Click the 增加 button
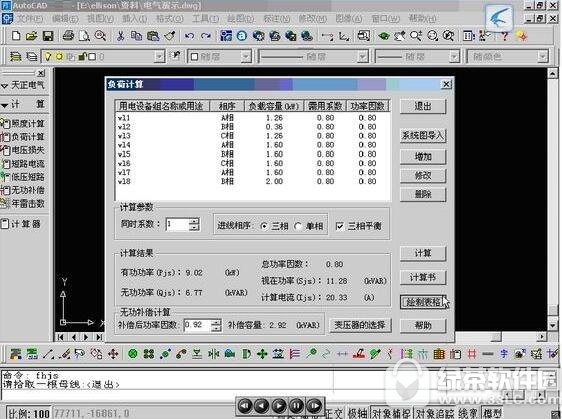562x419 pixels. click(423, 157)
